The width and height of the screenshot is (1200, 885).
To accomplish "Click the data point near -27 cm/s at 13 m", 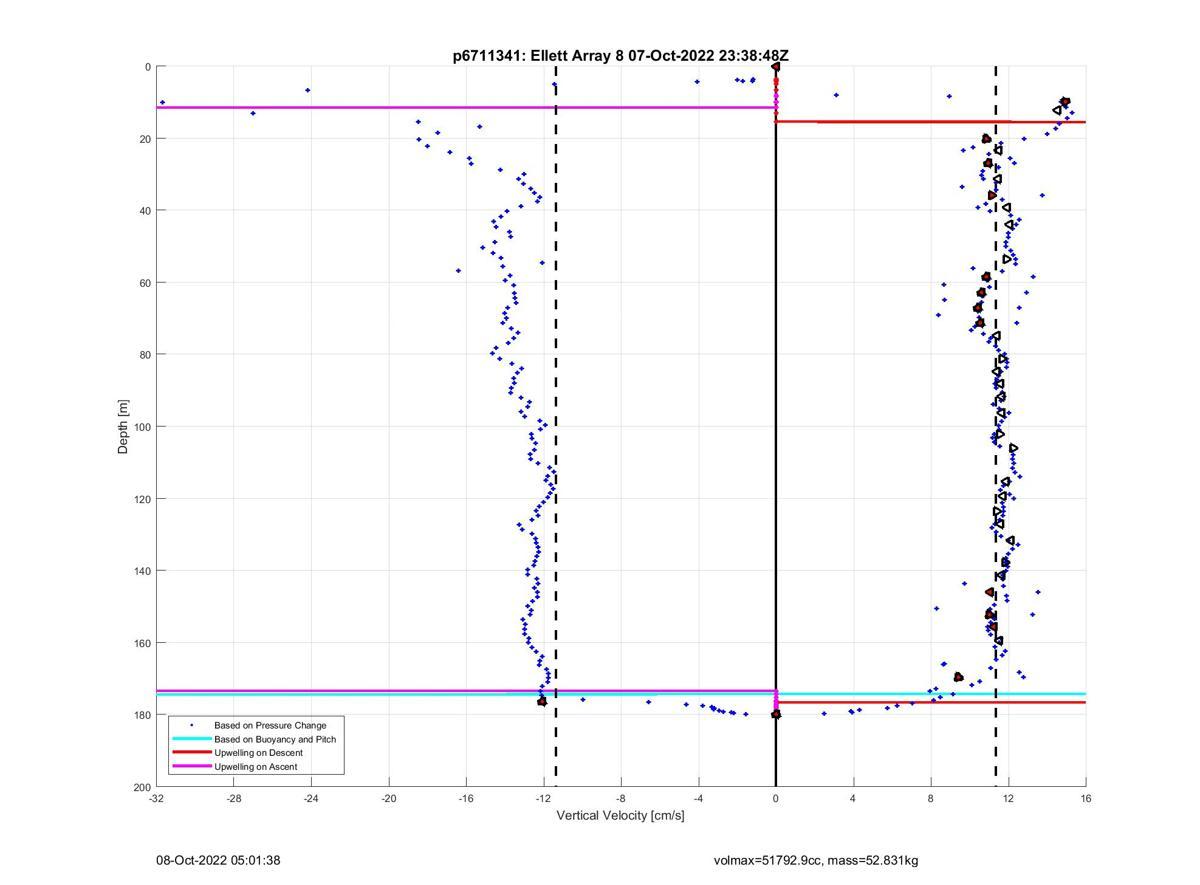I will [x=253, y=113].
